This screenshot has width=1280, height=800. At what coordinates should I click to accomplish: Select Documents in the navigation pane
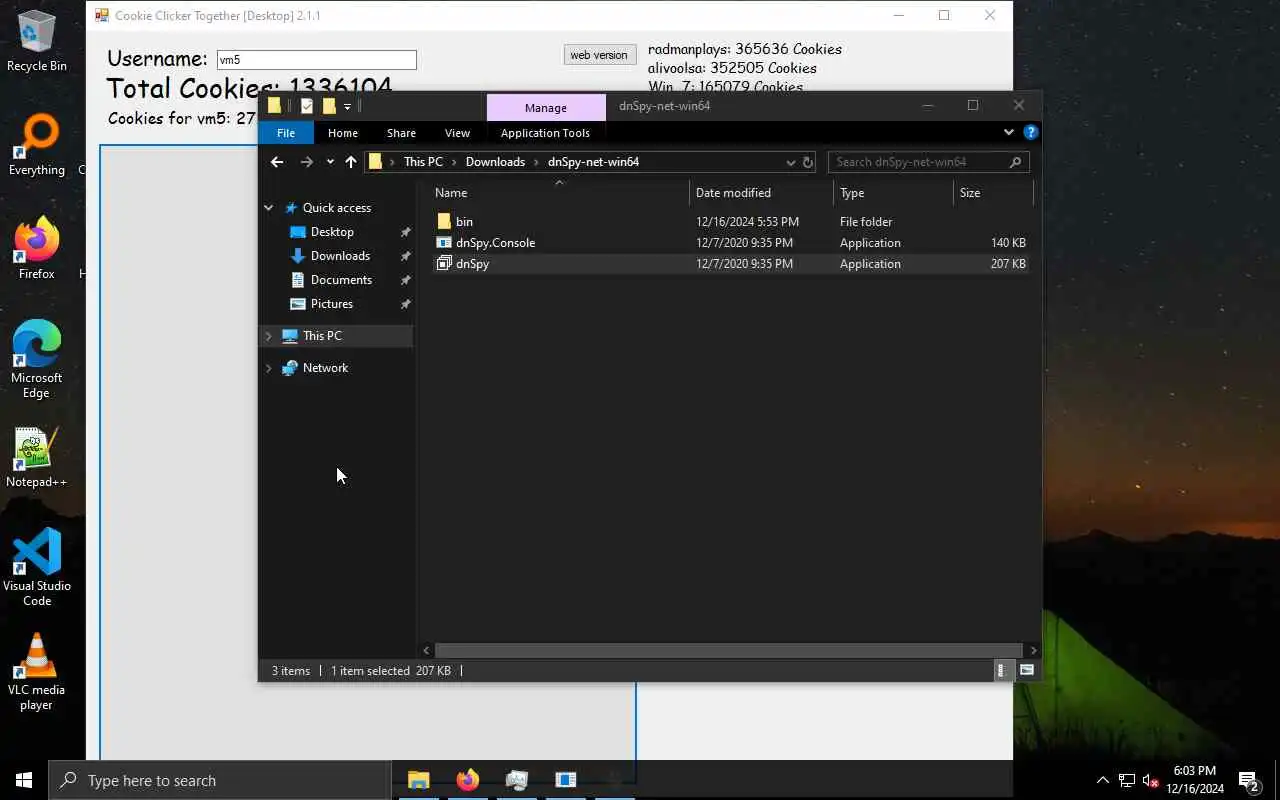(x=341, y=280)
